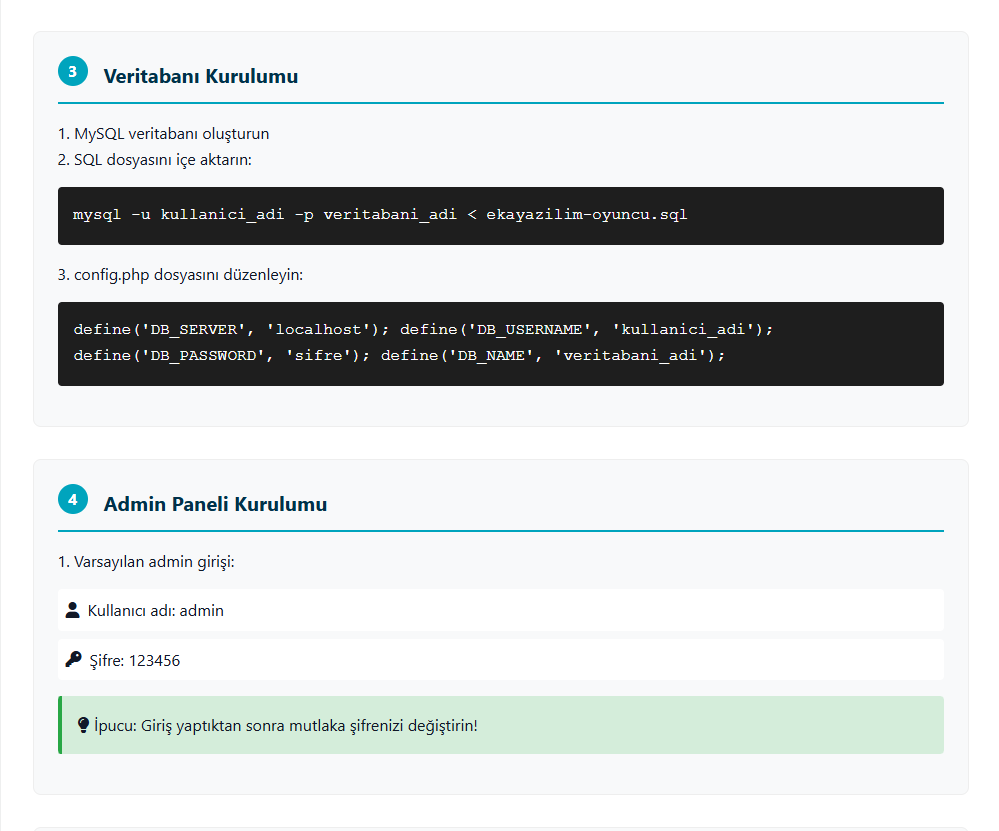Viewport: 999px width, 831px height.
Task: Click the text 'SQL dosyasını içe aktarın'
Action: [163, 160]
